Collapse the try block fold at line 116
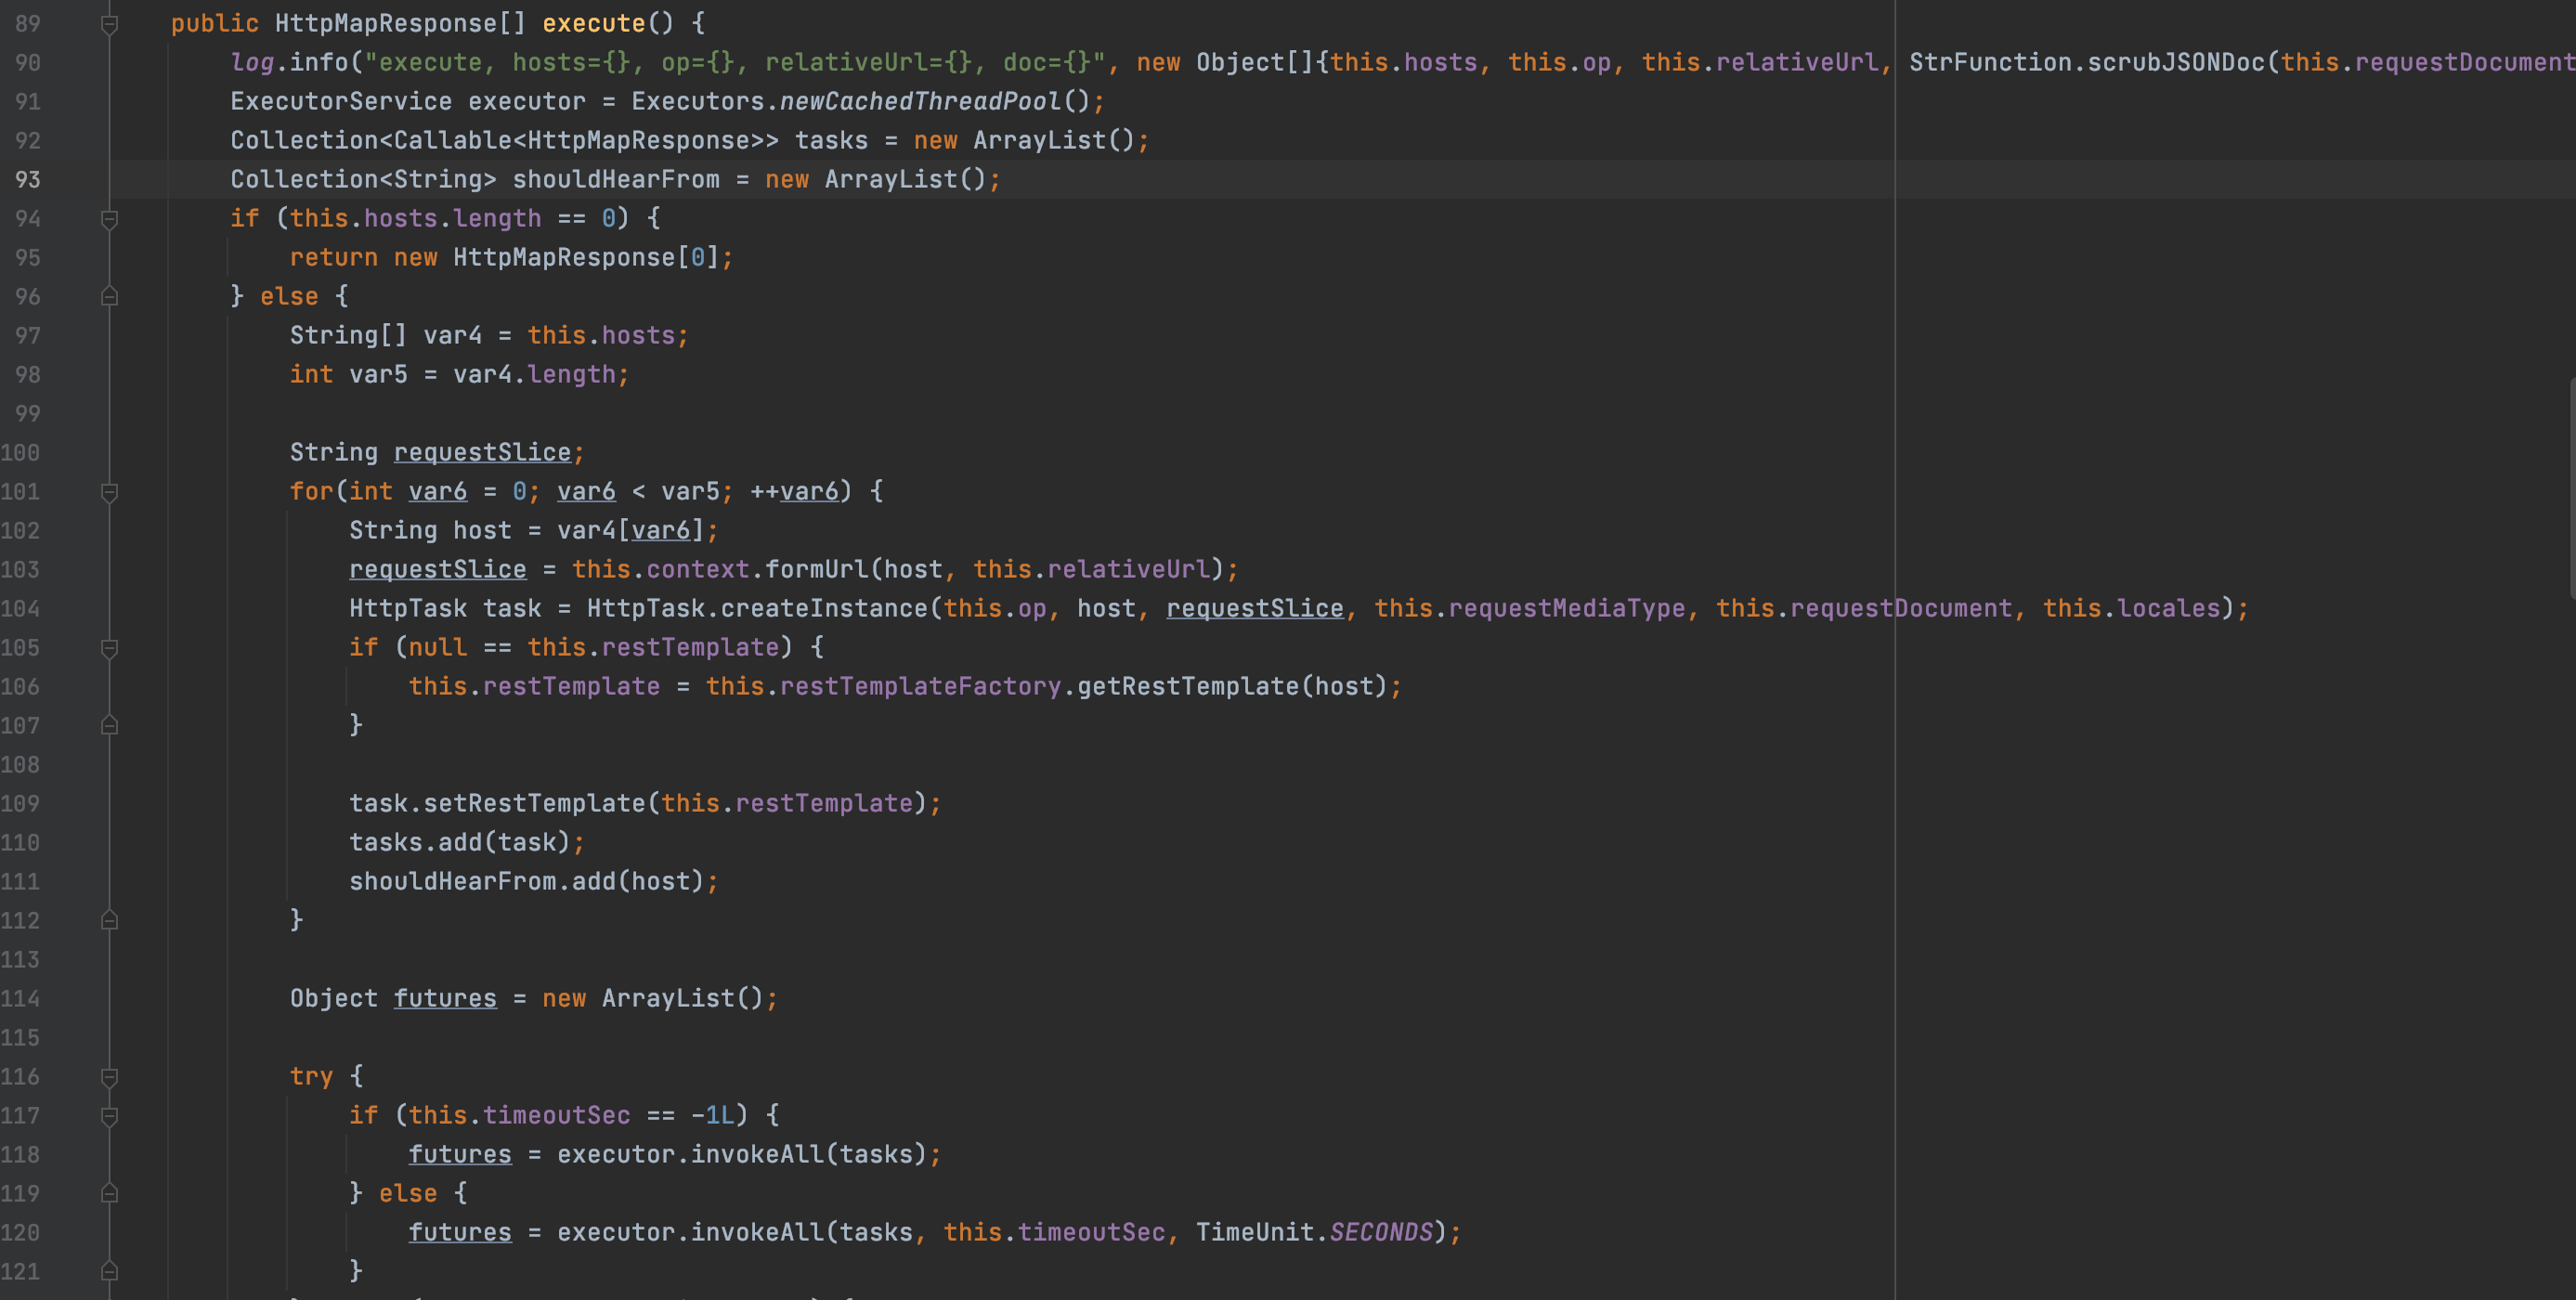Viewport: 2576px width, 1300px height. point(110,1077)
